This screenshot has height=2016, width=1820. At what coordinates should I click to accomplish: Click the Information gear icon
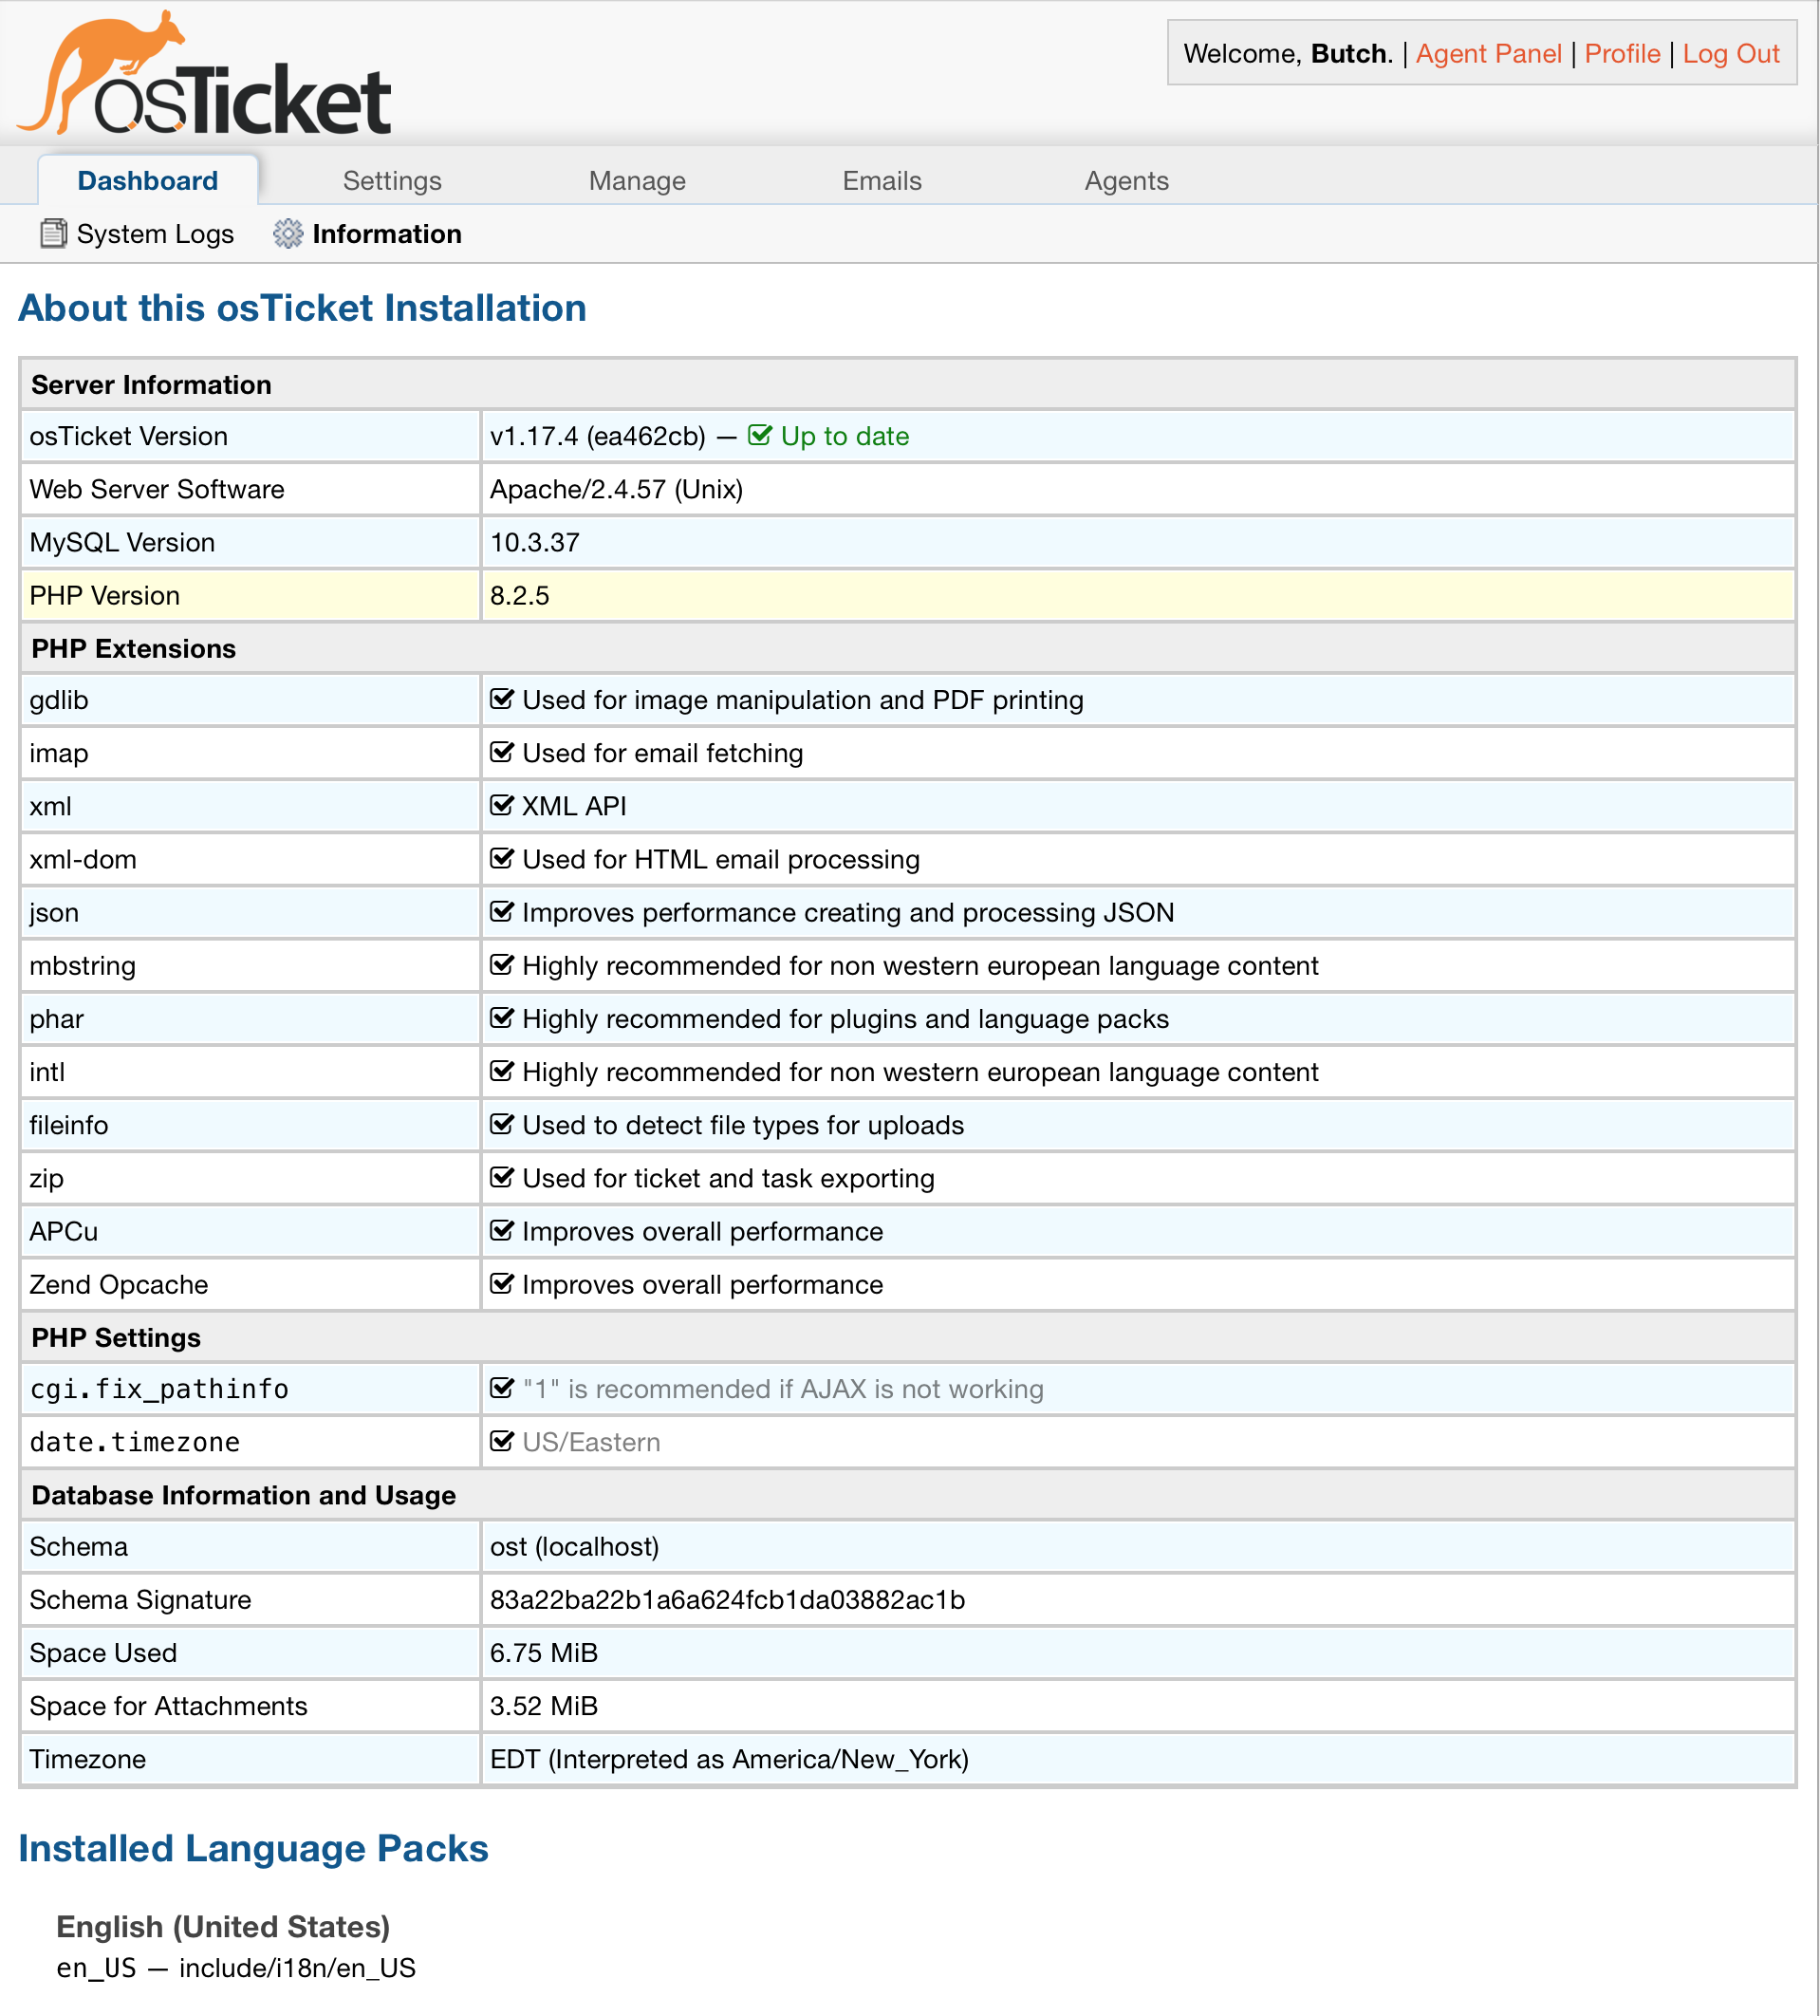(288, 234)
